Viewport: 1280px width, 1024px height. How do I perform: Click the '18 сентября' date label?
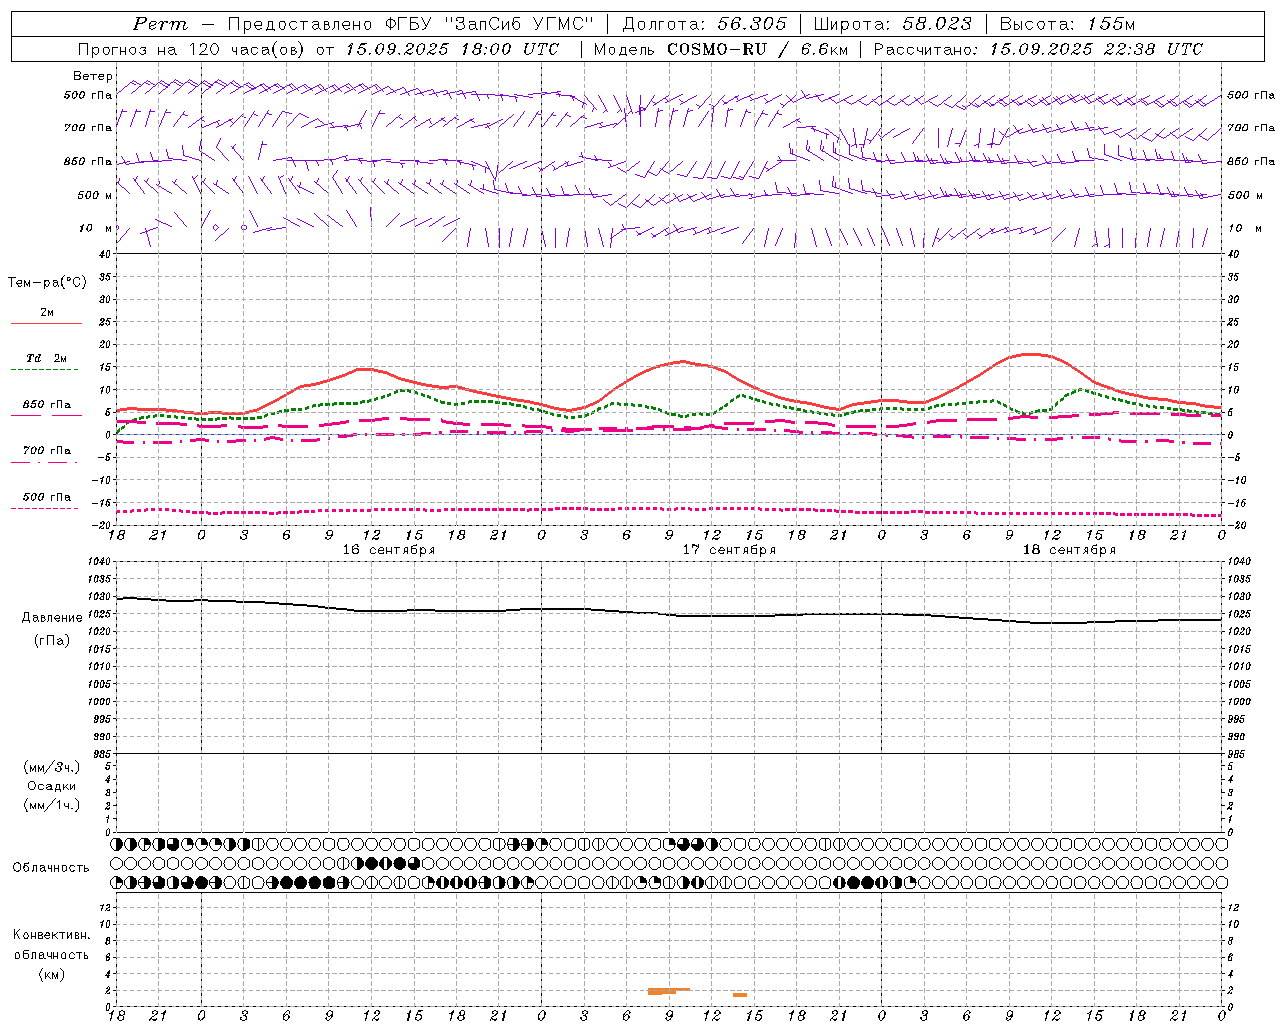(x=1069, y=550)
